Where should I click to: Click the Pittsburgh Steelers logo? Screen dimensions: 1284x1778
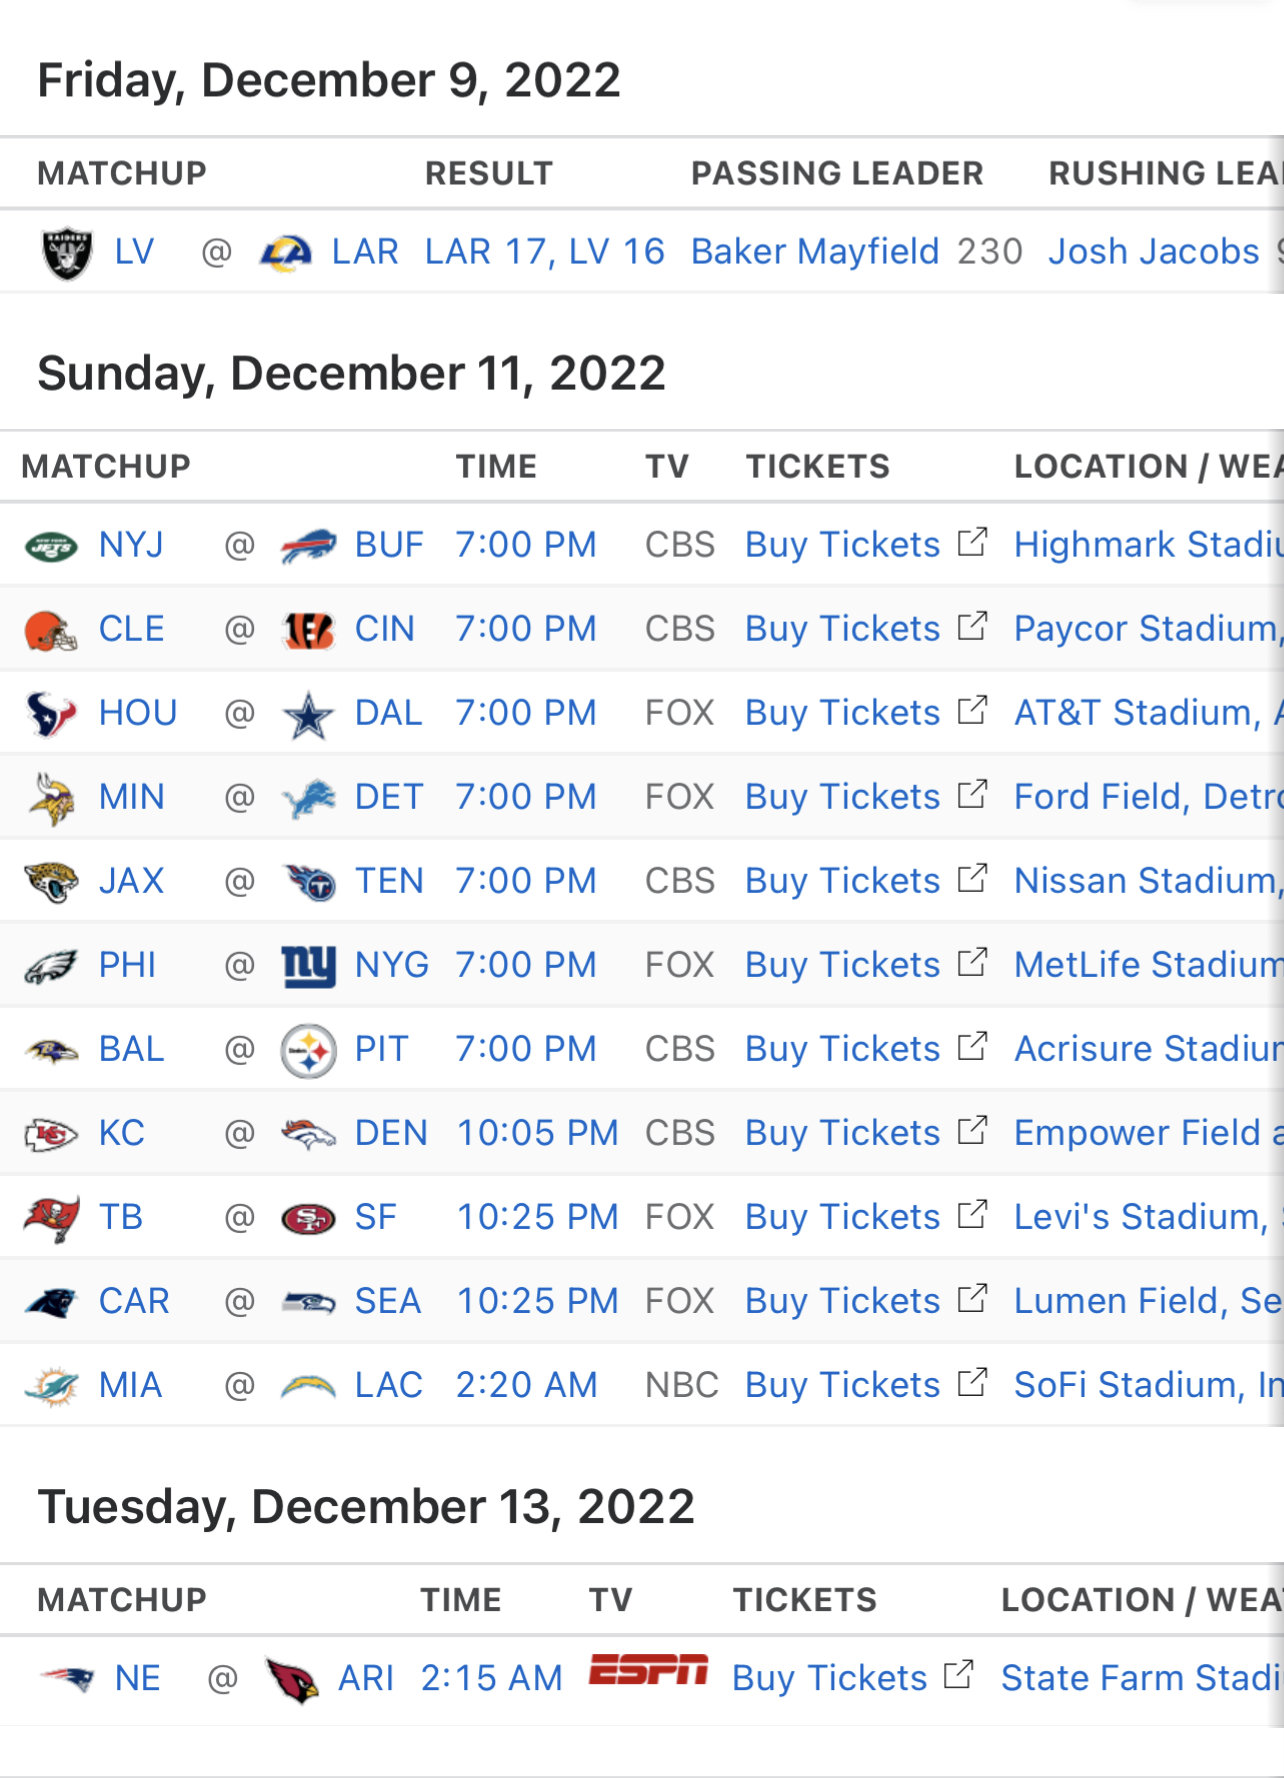pos(308,1051)
